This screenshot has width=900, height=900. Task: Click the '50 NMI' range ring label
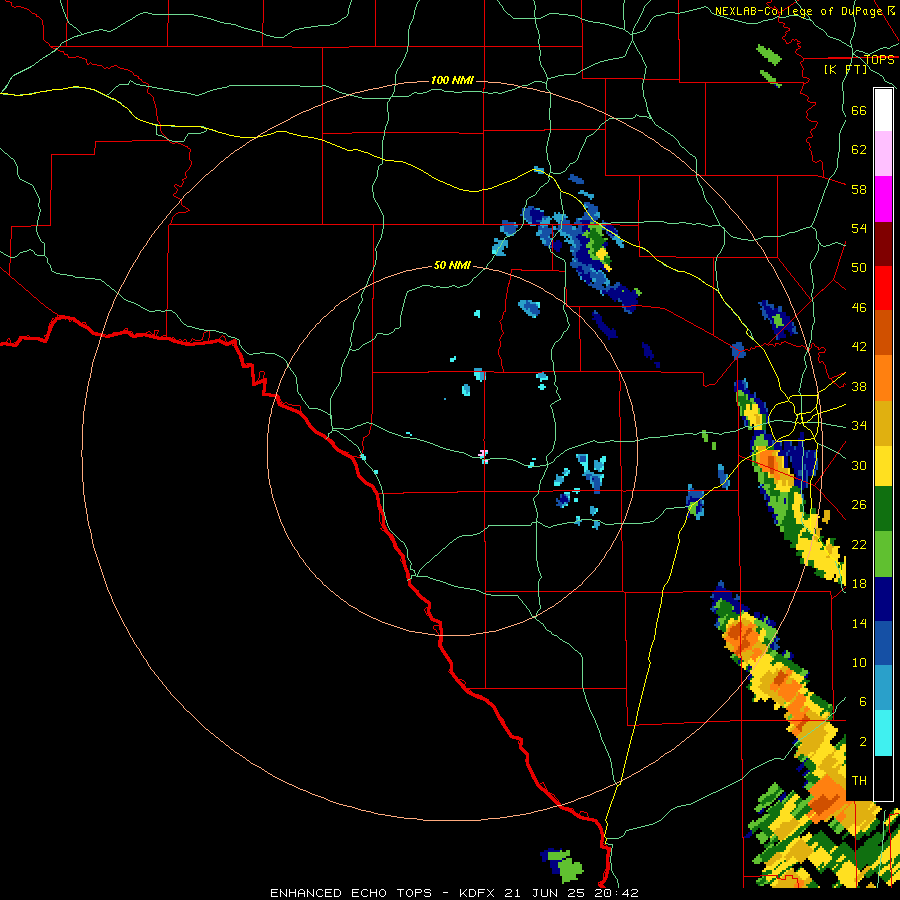coord(452,265)
